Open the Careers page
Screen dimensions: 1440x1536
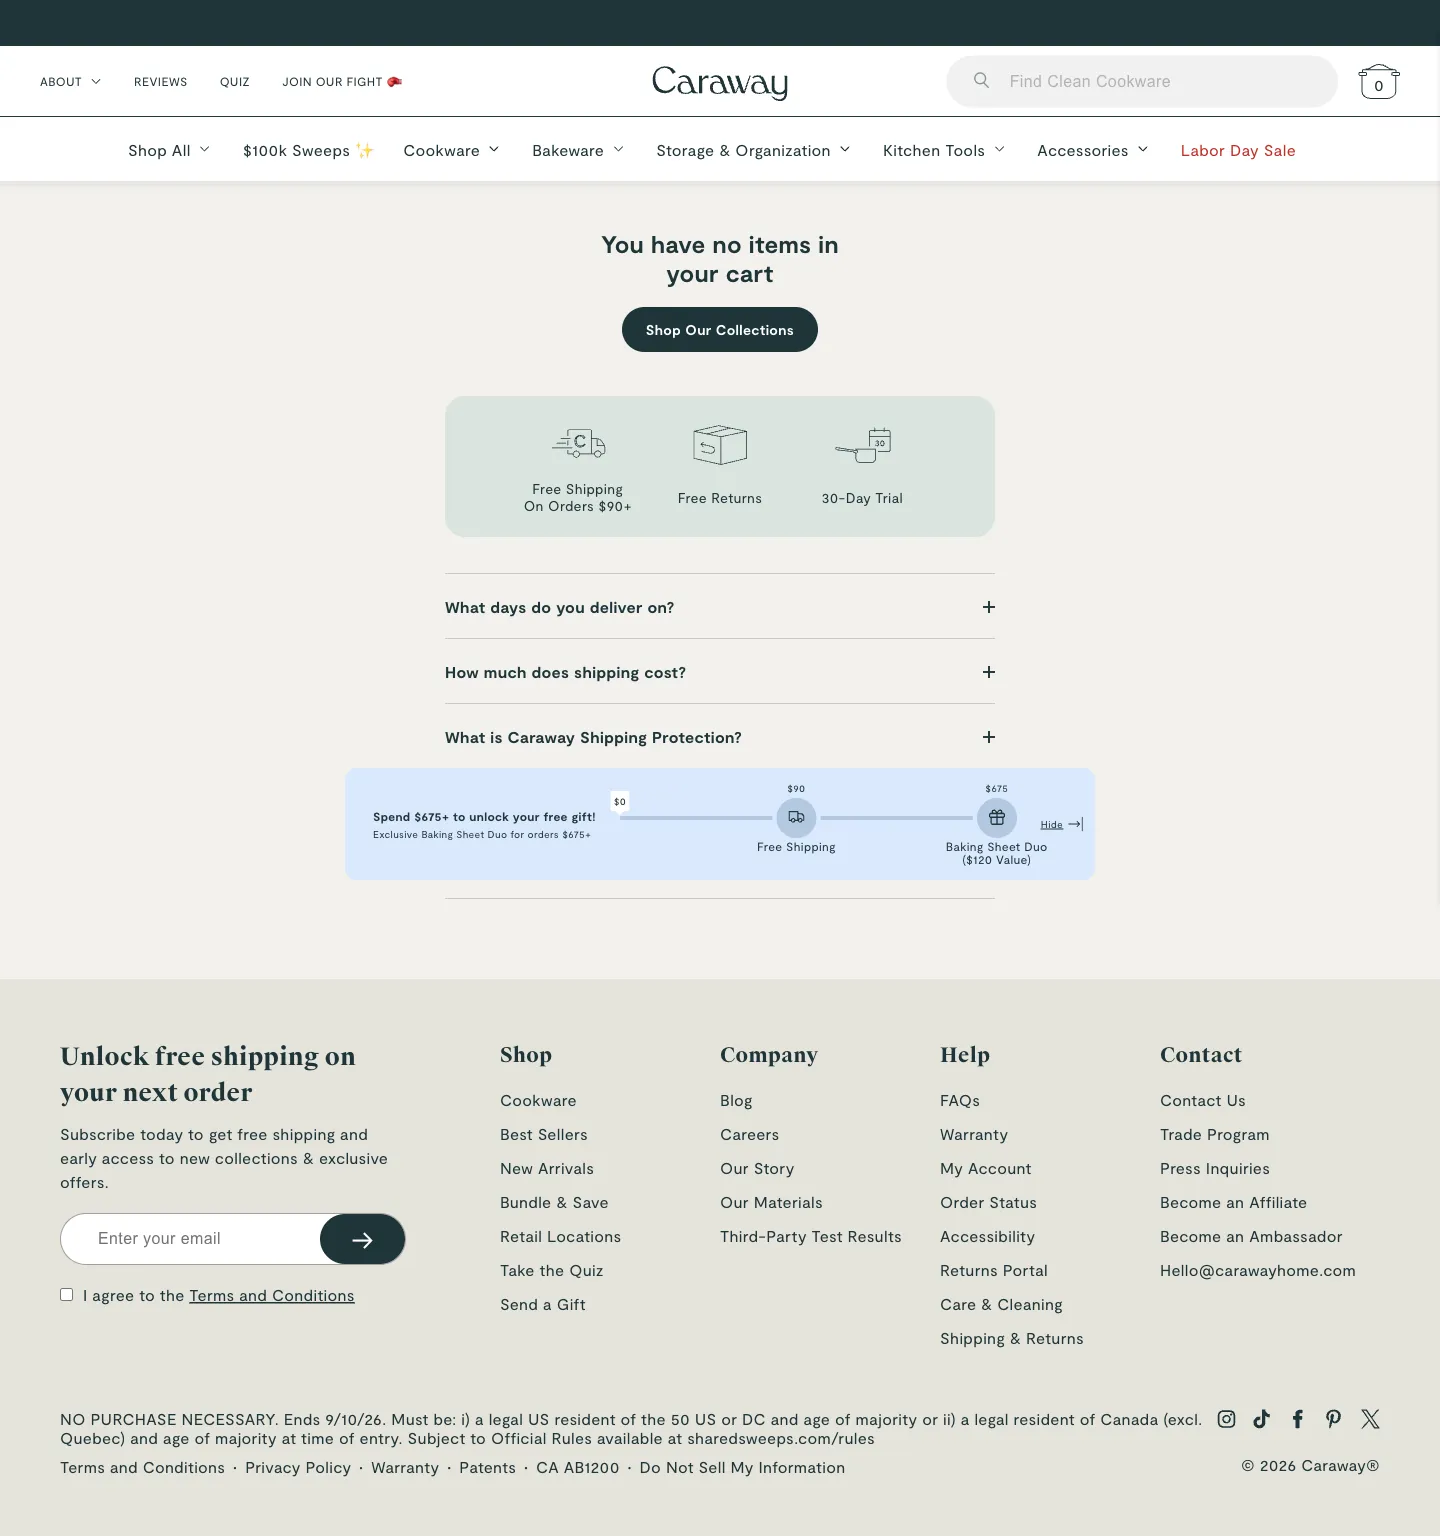749,1135
